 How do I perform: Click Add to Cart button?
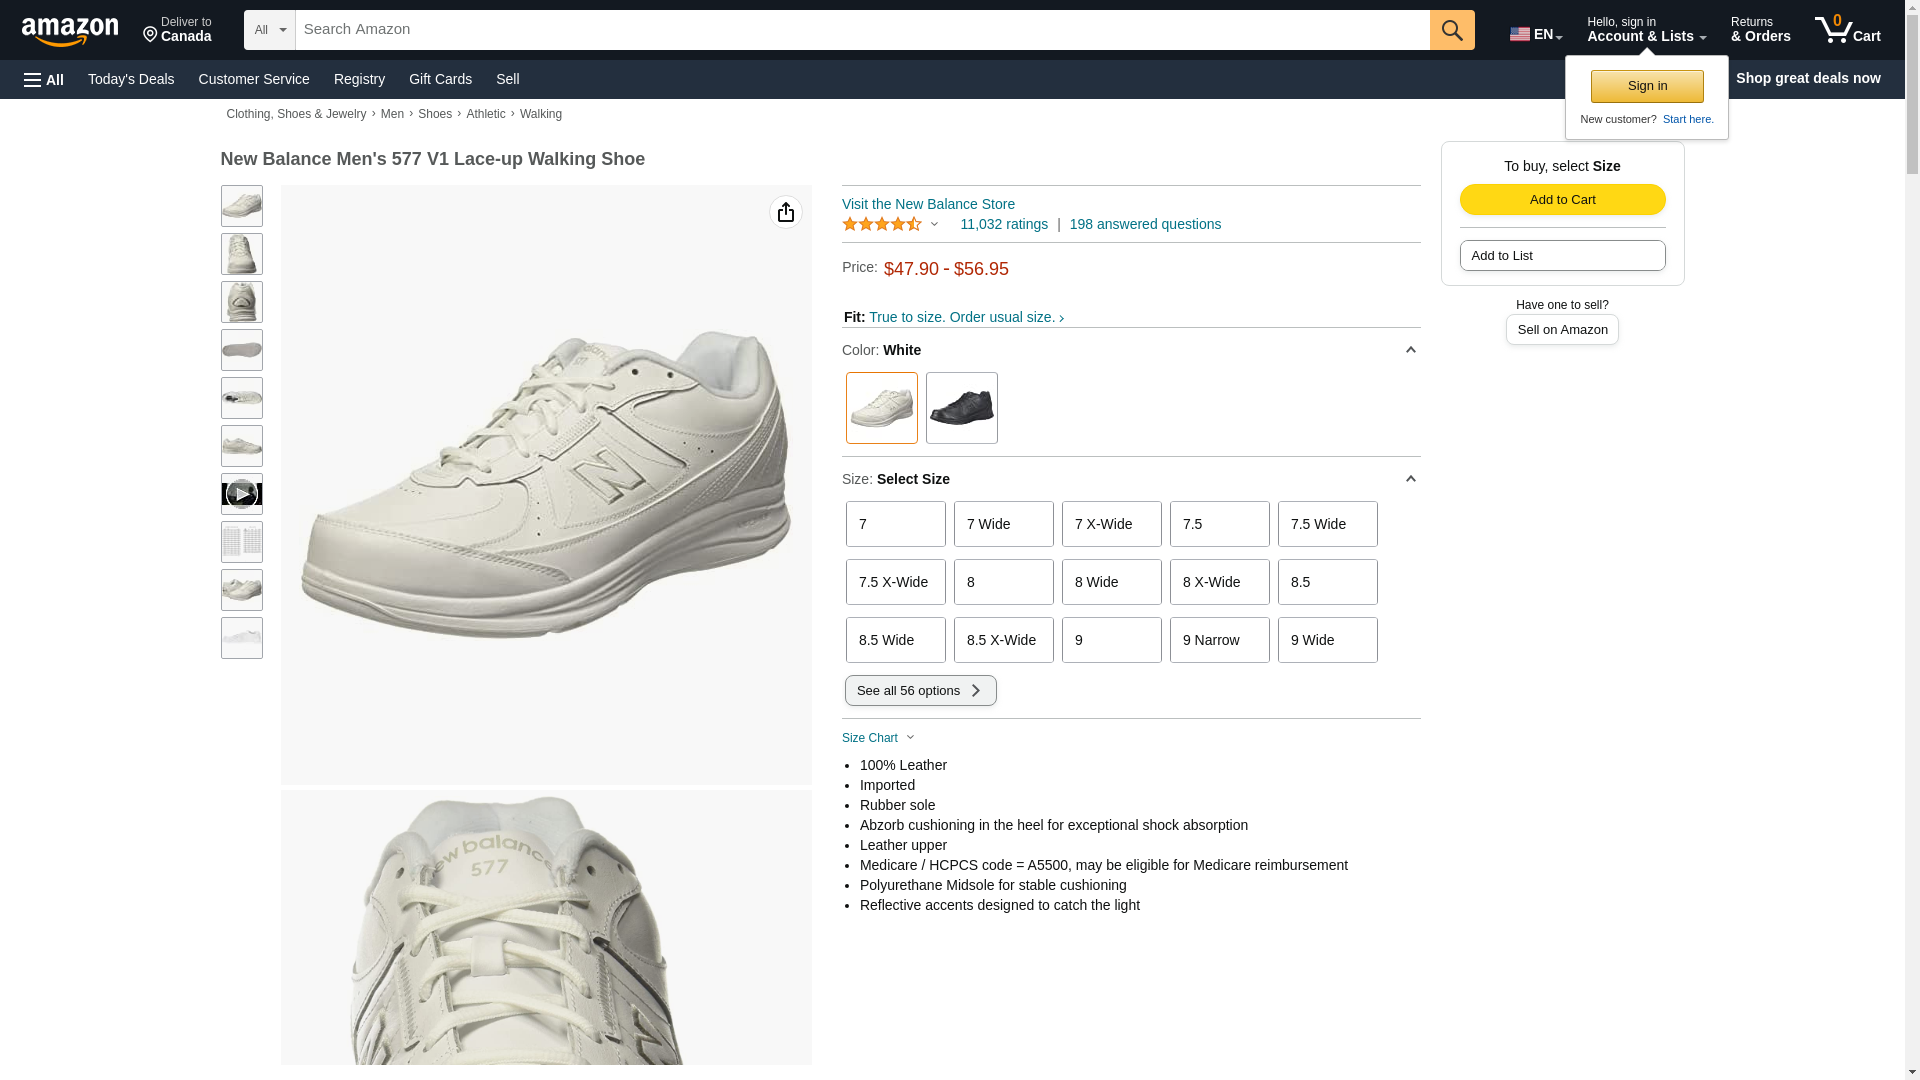coord(1562,199)
